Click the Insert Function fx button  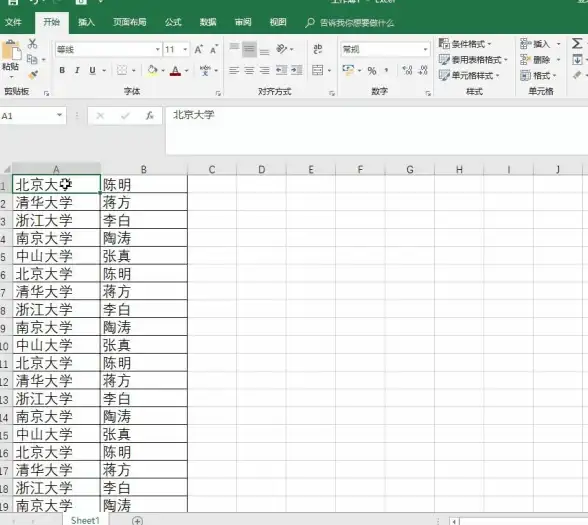pyautogui.click(x=150, y=116)
